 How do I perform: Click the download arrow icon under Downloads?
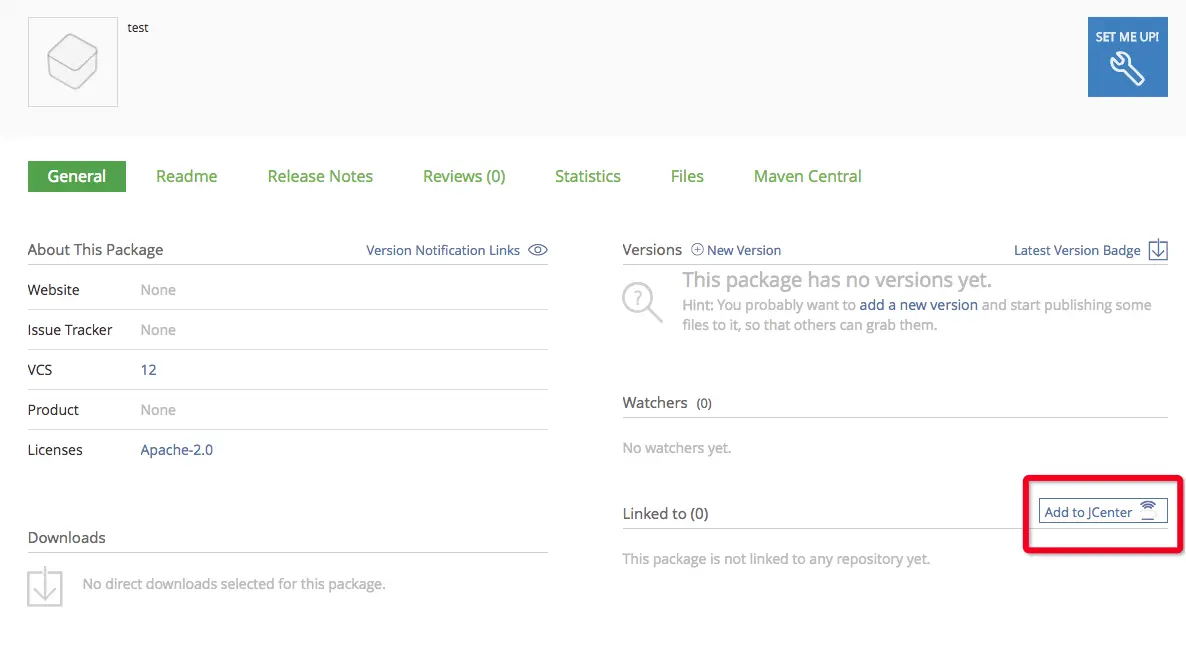point(44,584)
